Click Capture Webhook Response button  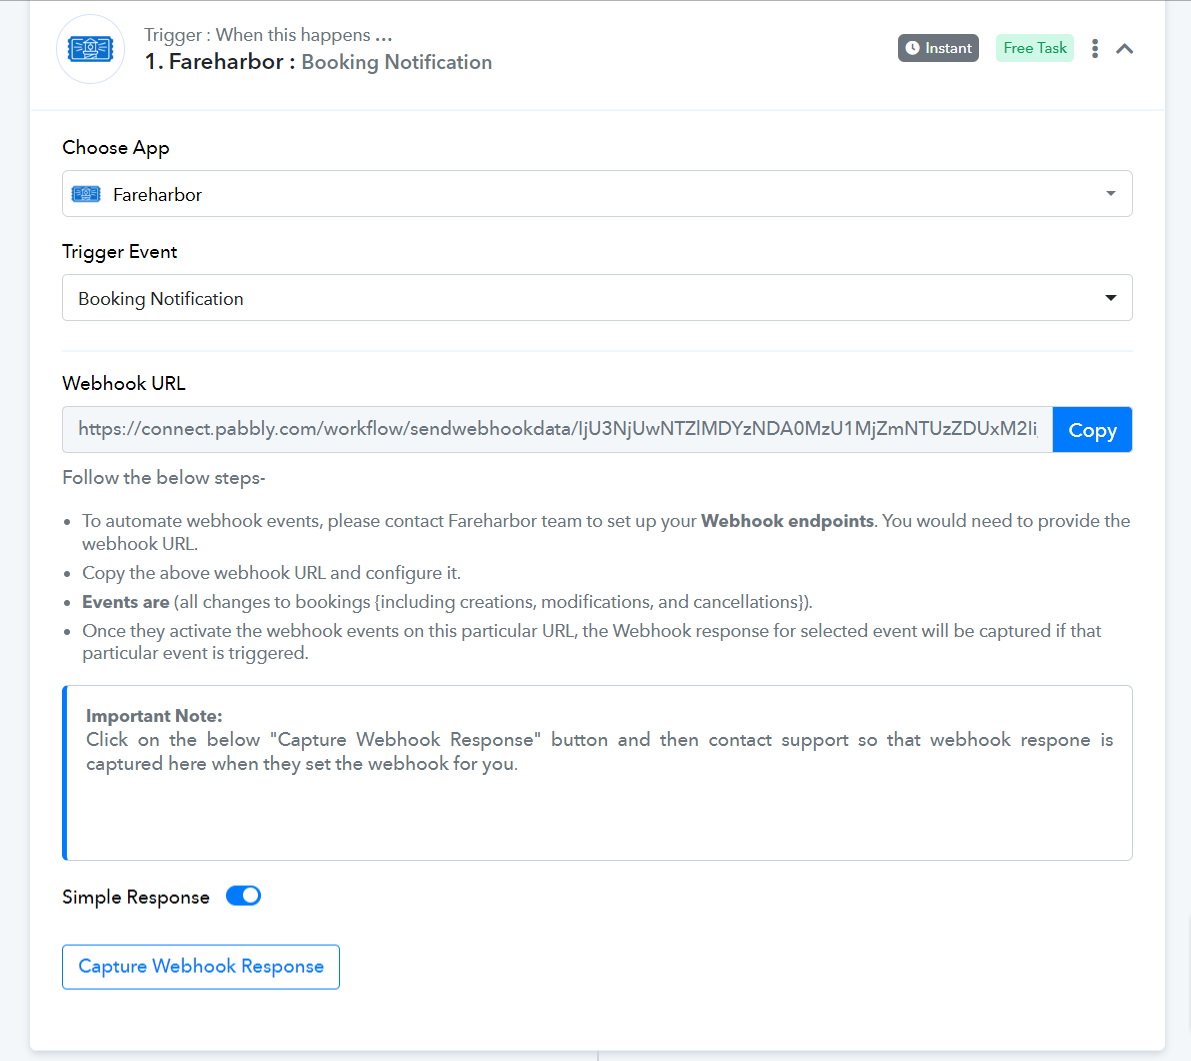[201, 967]
